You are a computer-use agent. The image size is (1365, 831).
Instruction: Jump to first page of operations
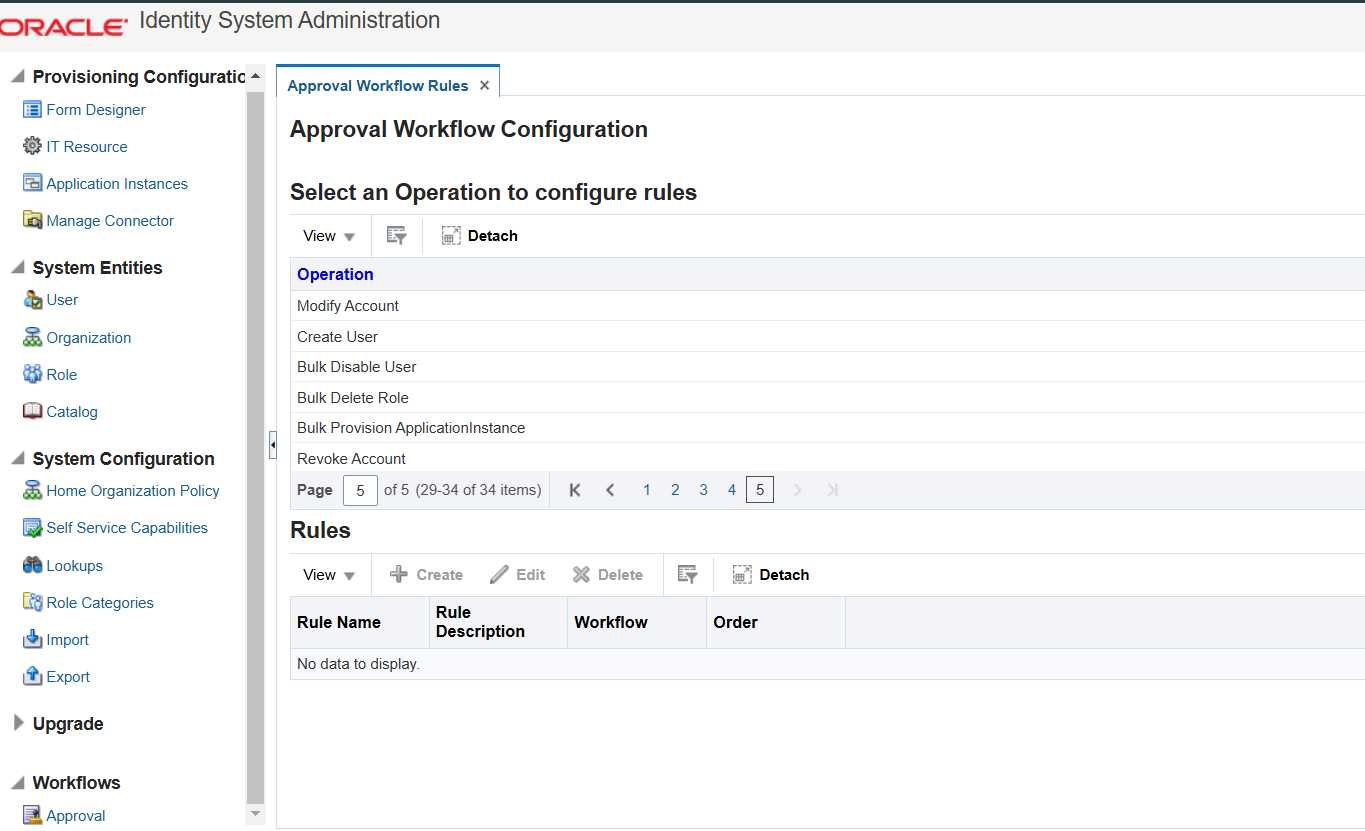coord(575,490)
